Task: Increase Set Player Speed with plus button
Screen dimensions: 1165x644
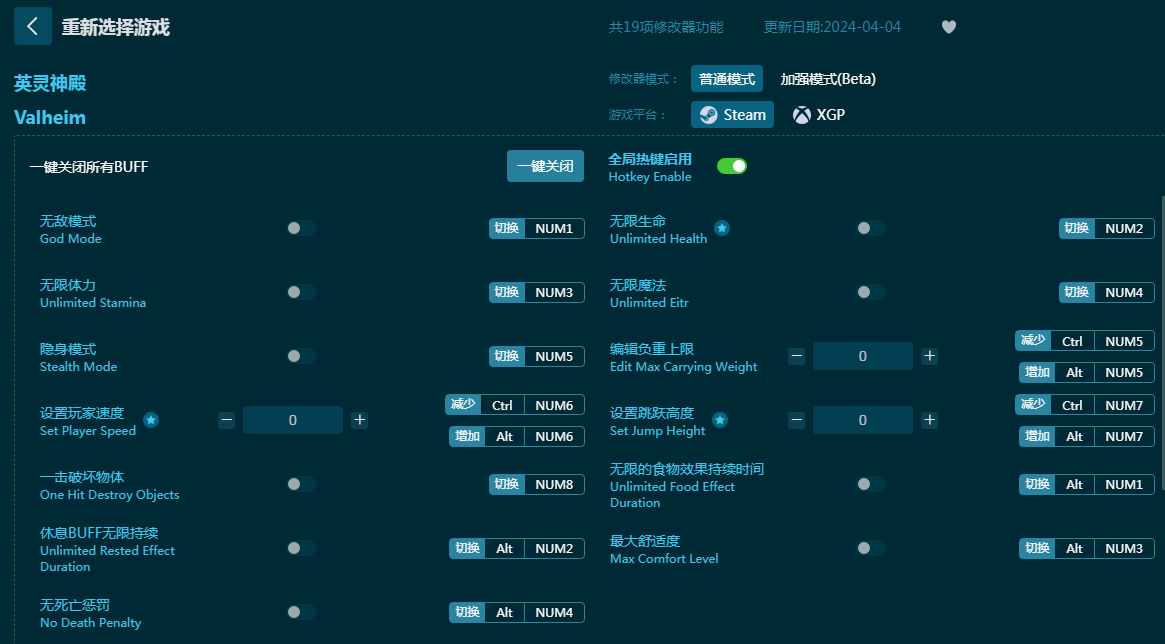Action: 360,420
